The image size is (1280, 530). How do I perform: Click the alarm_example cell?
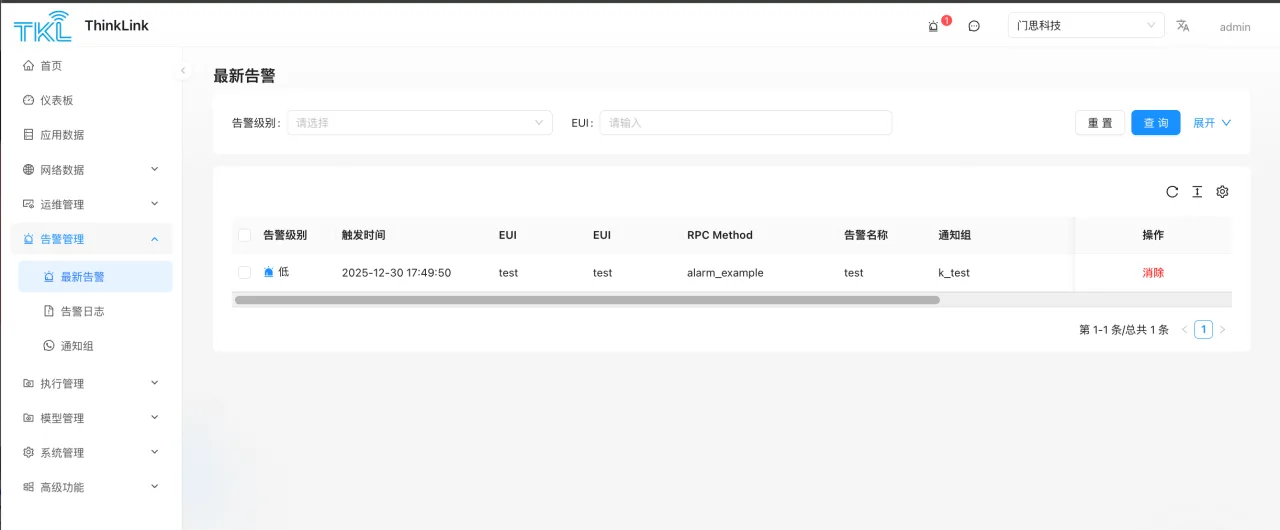coord(725,272)
